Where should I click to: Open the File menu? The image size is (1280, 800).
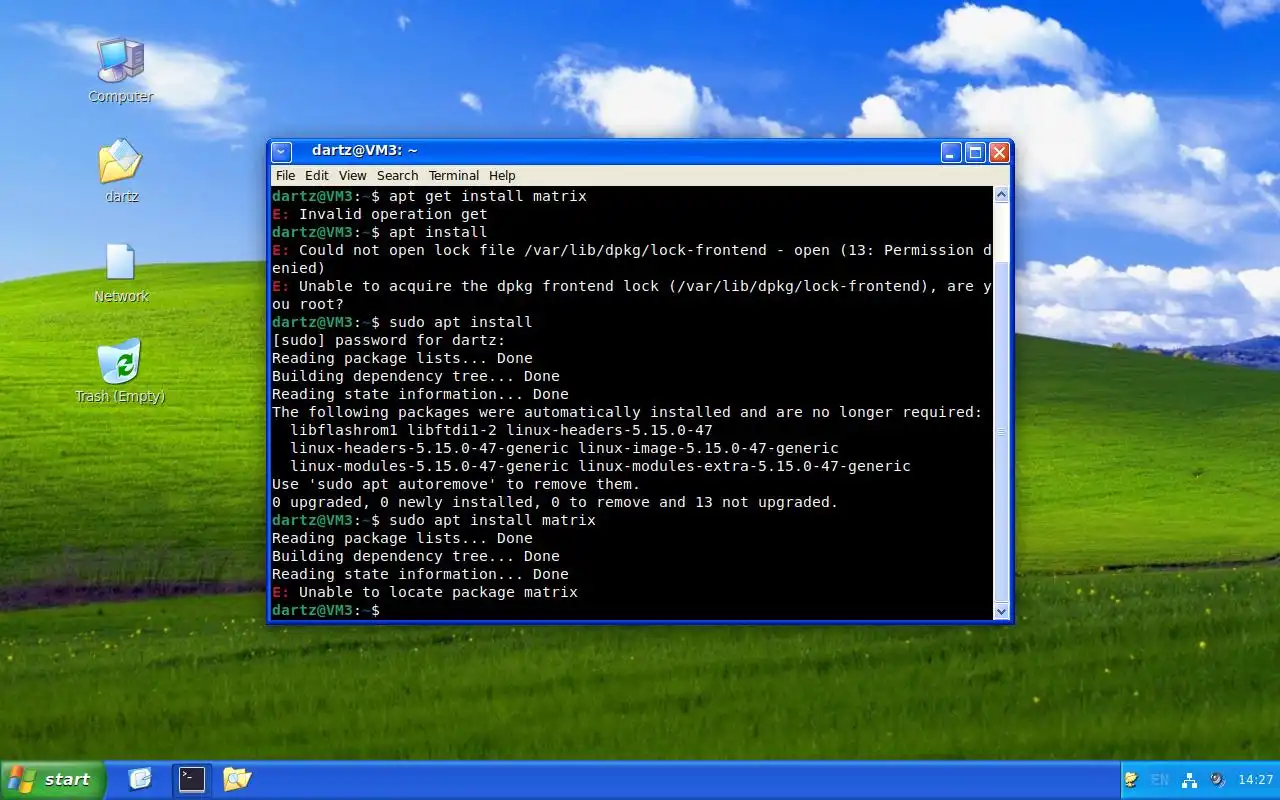285,175
